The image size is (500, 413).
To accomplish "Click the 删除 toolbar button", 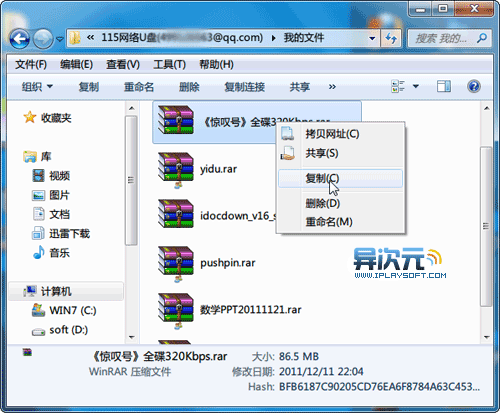I will pos(189,87).
